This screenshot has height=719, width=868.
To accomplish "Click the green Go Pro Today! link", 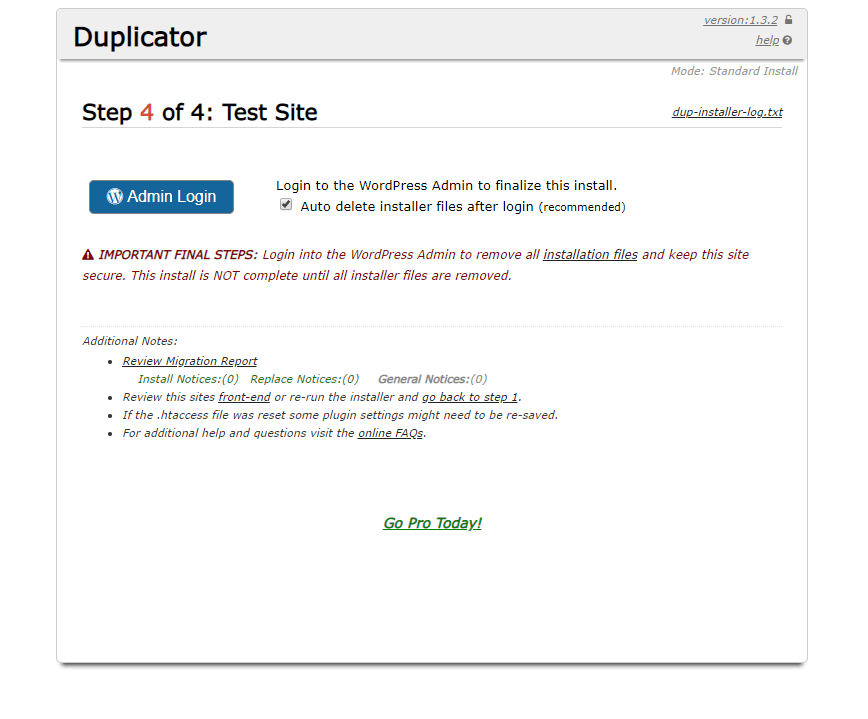I will click(432, 523).
